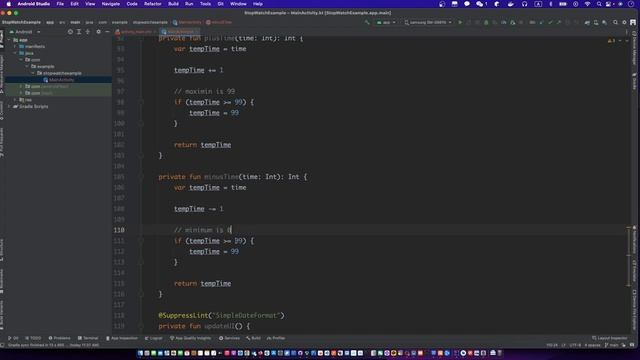Open the Git menu
This screenshot has width=640, height=360.
click(x=220, y=4)
